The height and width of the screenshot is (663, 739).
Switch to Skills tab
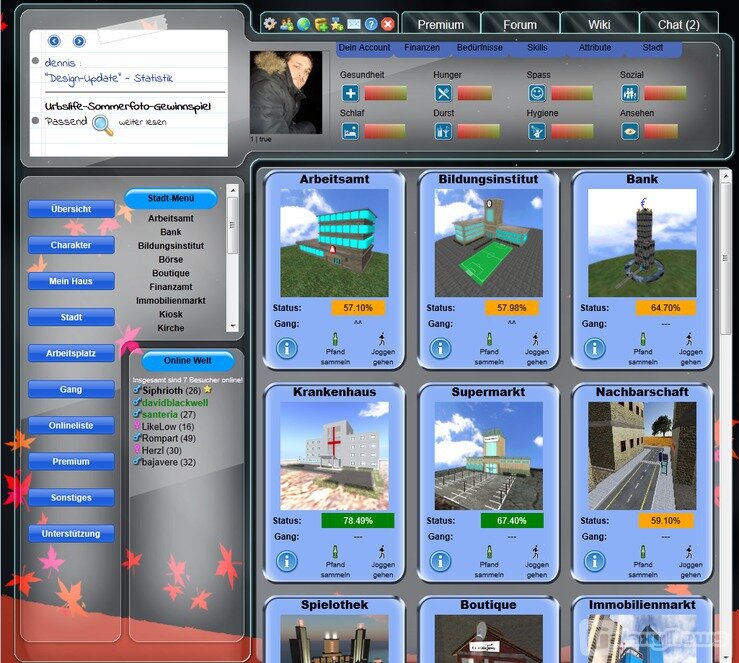pyautogui.click(x=537, y=48)
